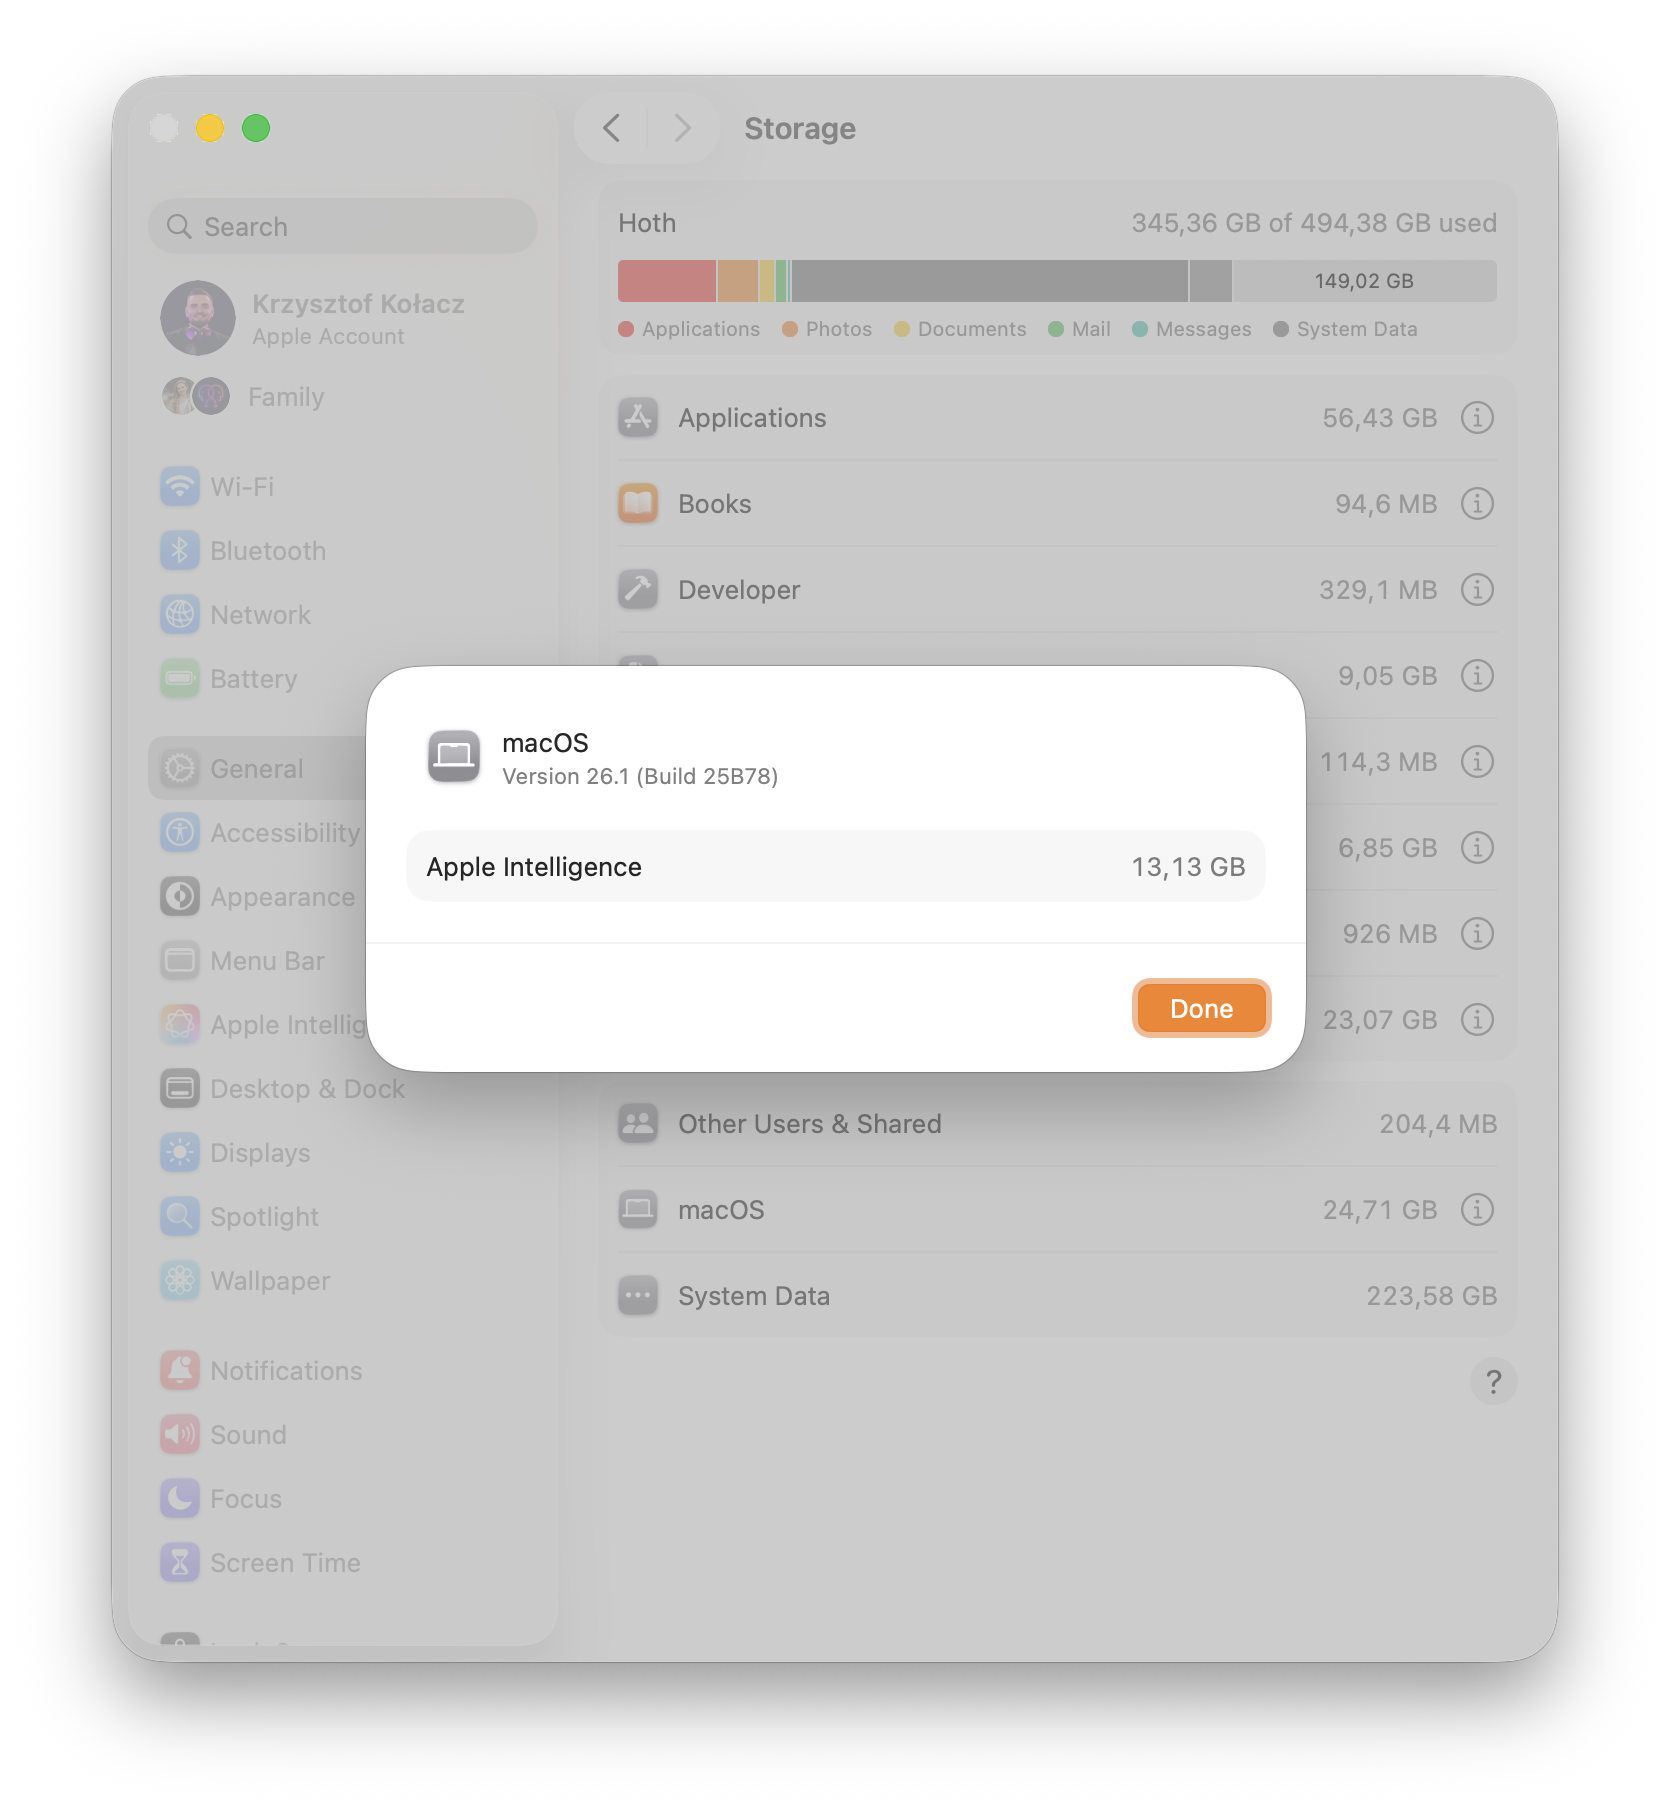
Task: Show info details for Books storage
Action: pos(1477,503)
